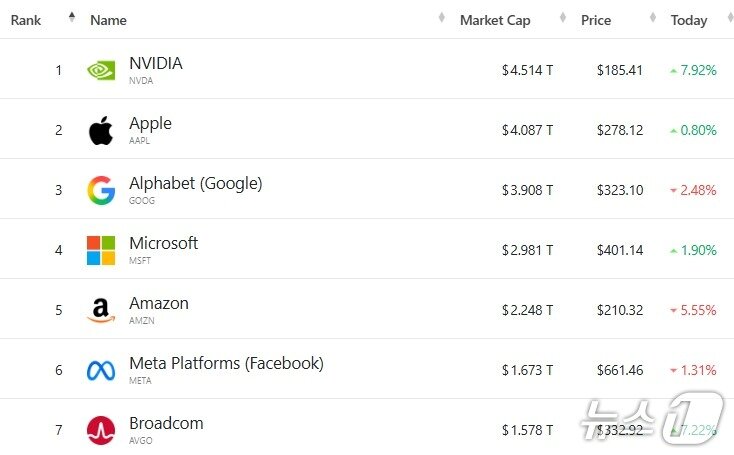Sort by the Name column header
Screen dimensions: 734x455
pyautogui.click(x=108, y=20)
